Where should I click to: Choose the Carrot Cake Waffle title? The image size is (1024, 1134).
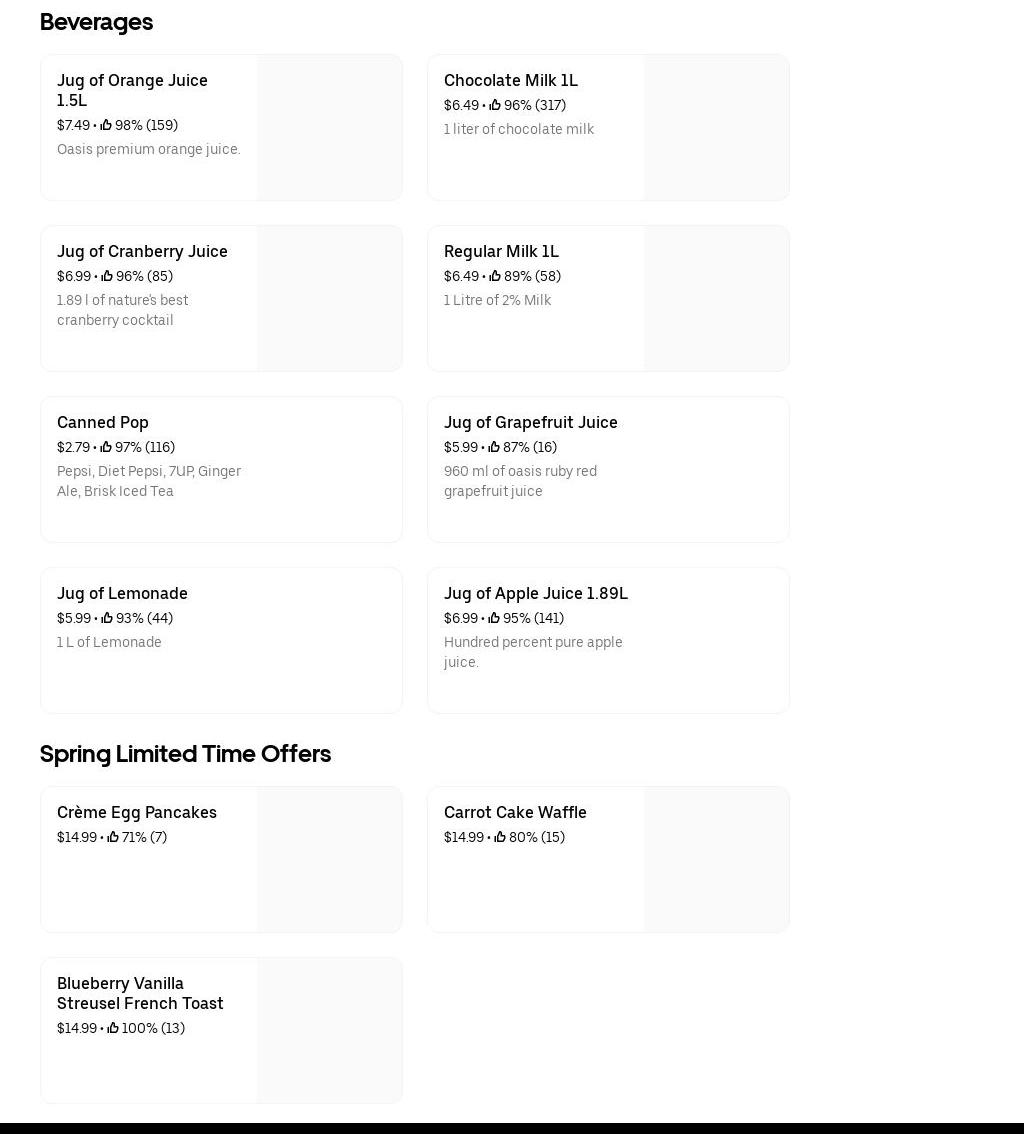tap(515, 812)
